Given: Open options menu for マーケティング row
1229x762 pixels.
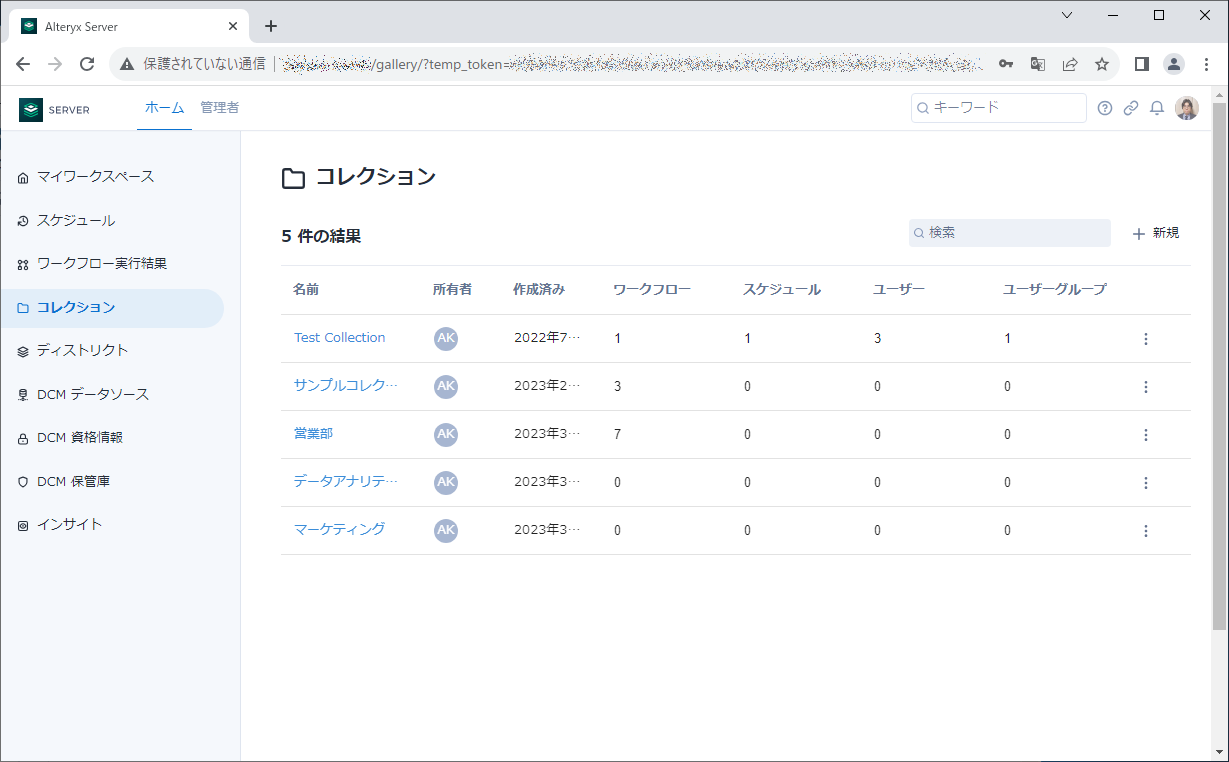Looking at the screenshot, I should point(1146,531).
